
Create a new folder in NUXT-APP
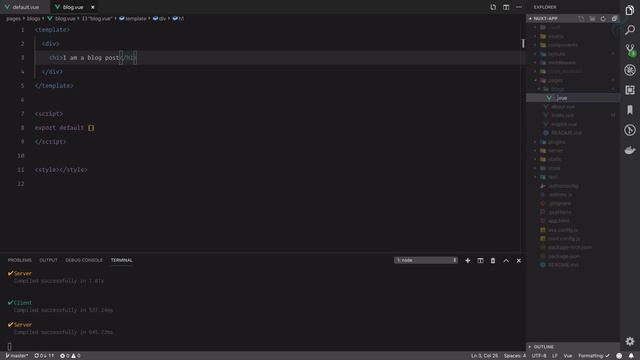pos(592,18)
